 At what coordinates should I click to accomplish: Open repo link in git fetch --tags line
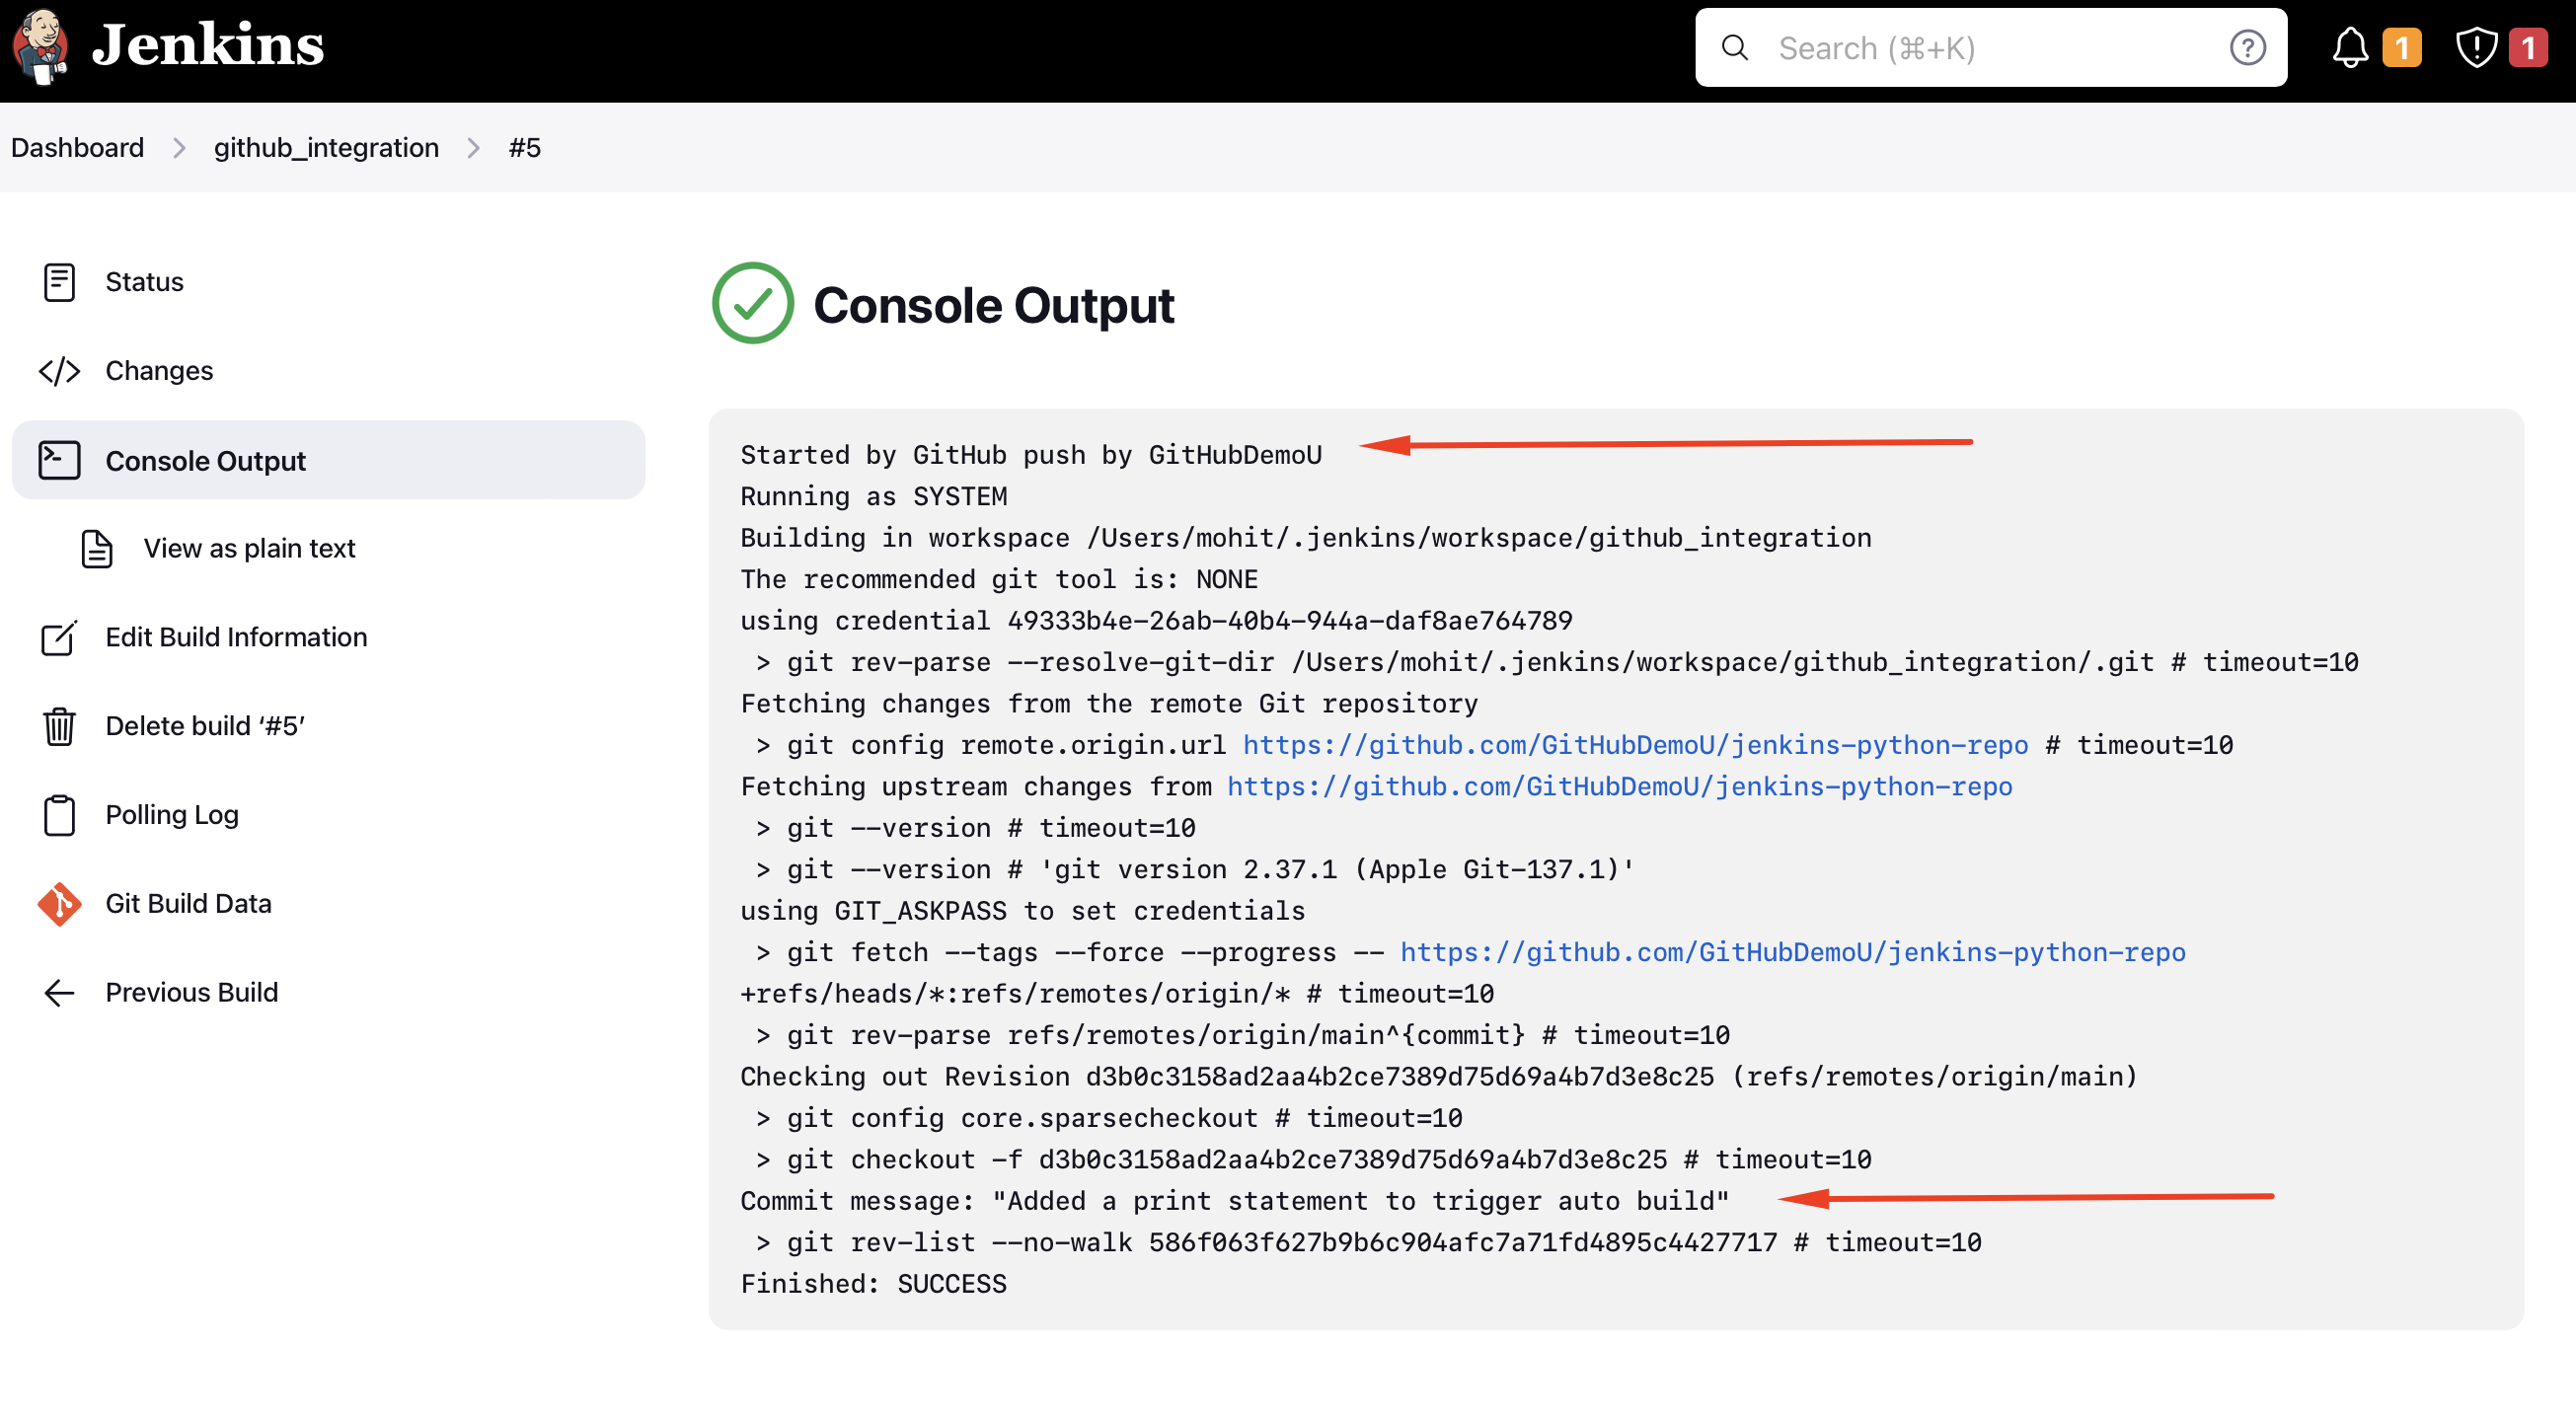pyautogui.click(x=1792, y=952)
